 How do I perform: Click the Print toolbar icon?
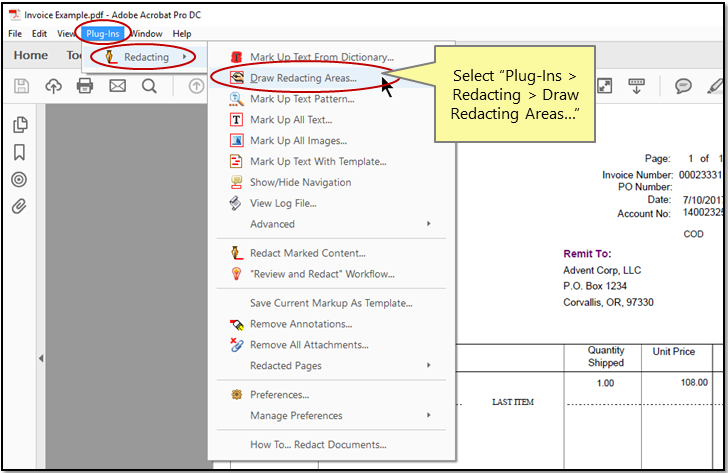(x=85, y=86)
